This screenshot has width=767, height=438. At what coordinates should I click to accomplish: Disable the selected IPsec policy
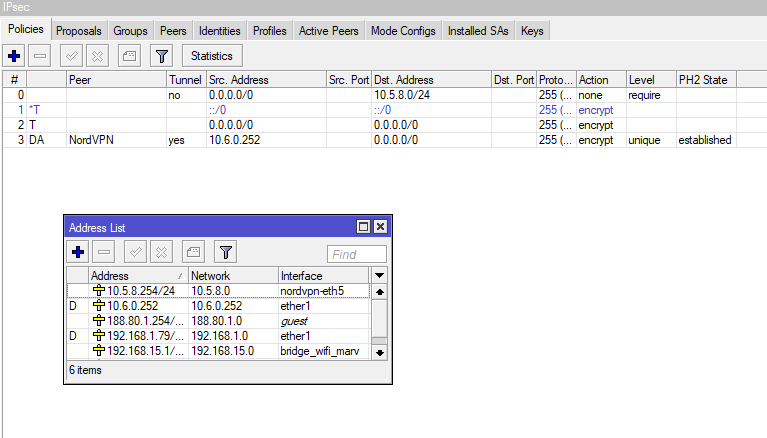click(x=97, y=56)
